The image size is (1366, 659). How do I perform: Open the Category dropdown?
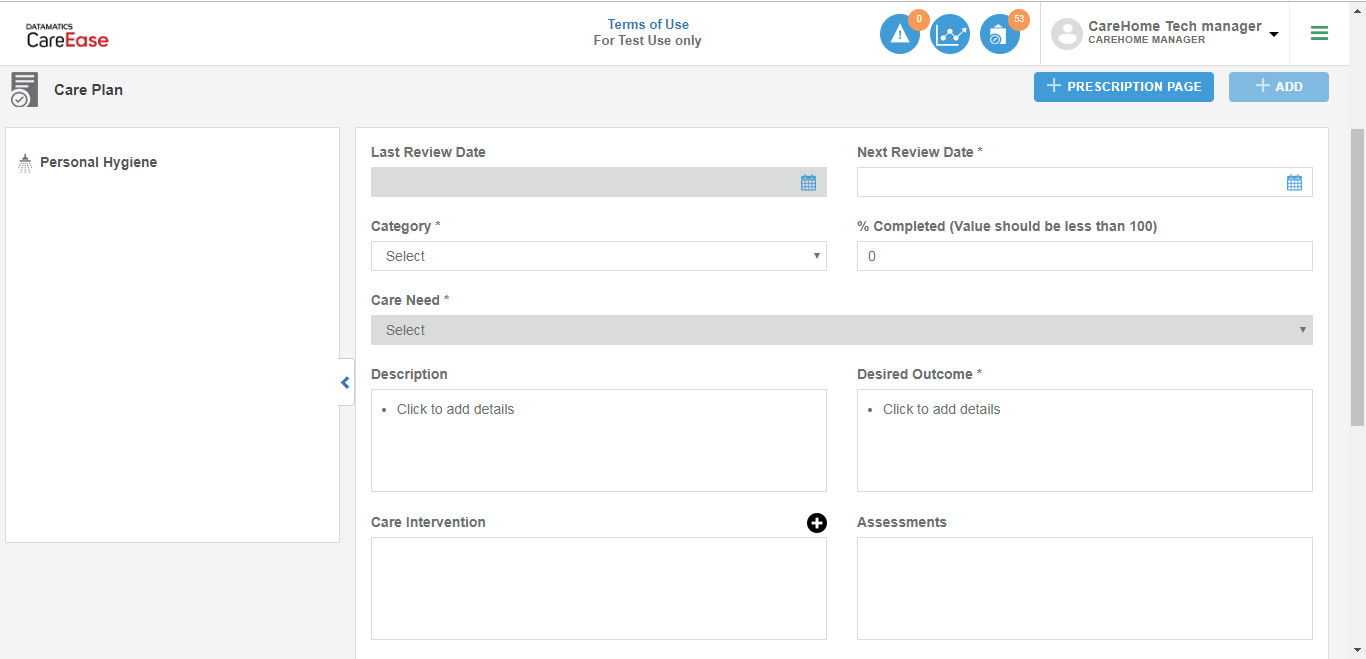point(598,256)
